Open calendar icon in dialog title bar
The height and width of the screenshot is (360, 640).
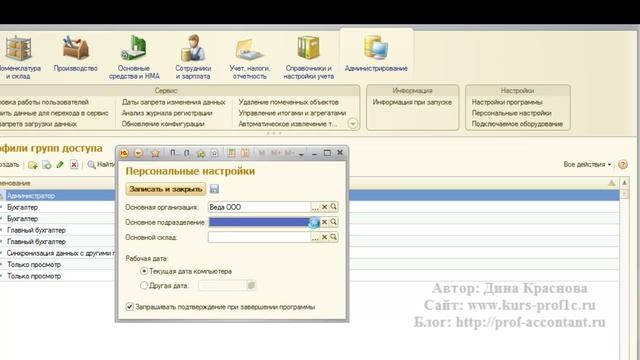(245, 153)
